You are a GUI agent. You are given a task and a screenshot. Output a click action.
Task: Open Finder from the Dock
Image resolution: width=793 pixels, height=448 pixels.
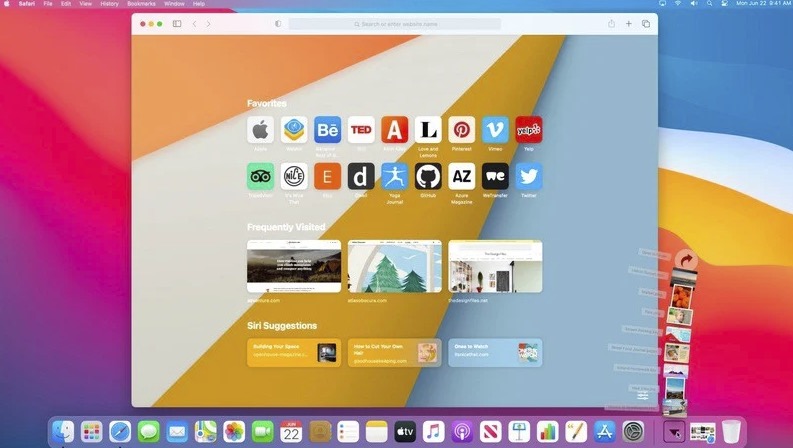coord(63,432)
